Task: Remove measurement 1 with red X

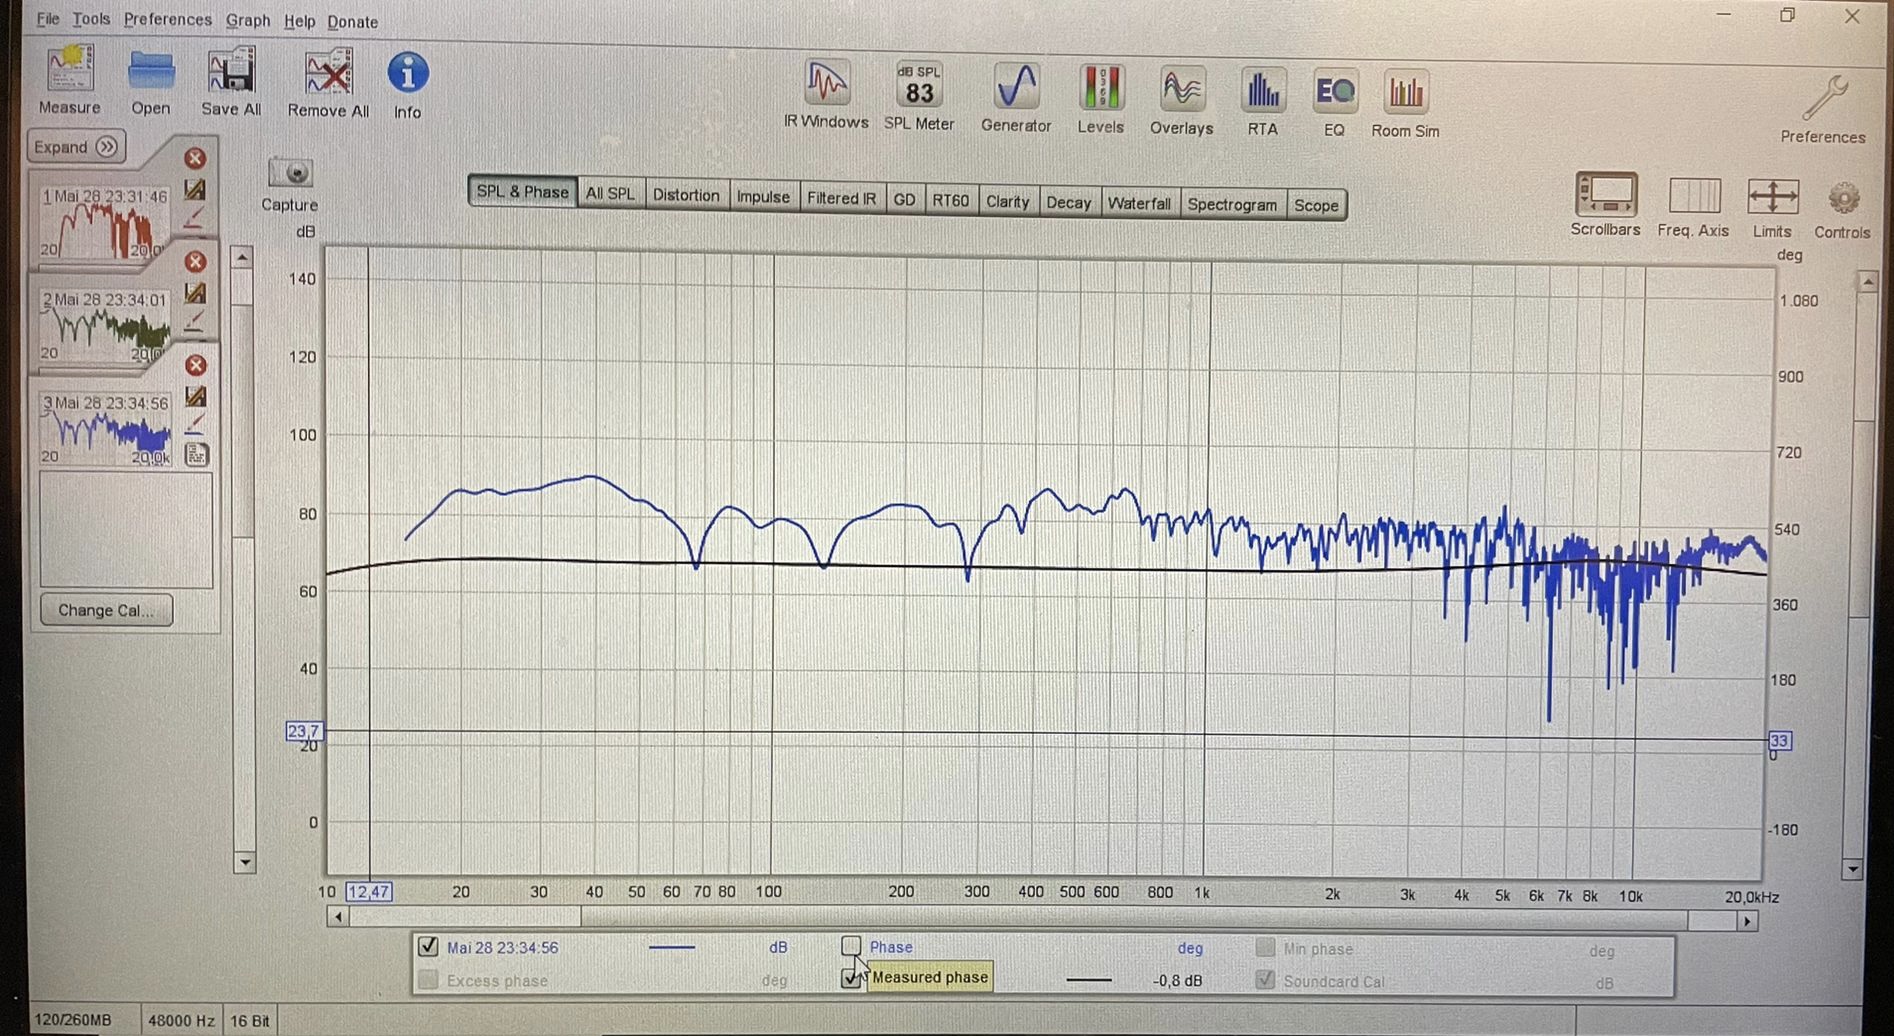Action: 195,159
